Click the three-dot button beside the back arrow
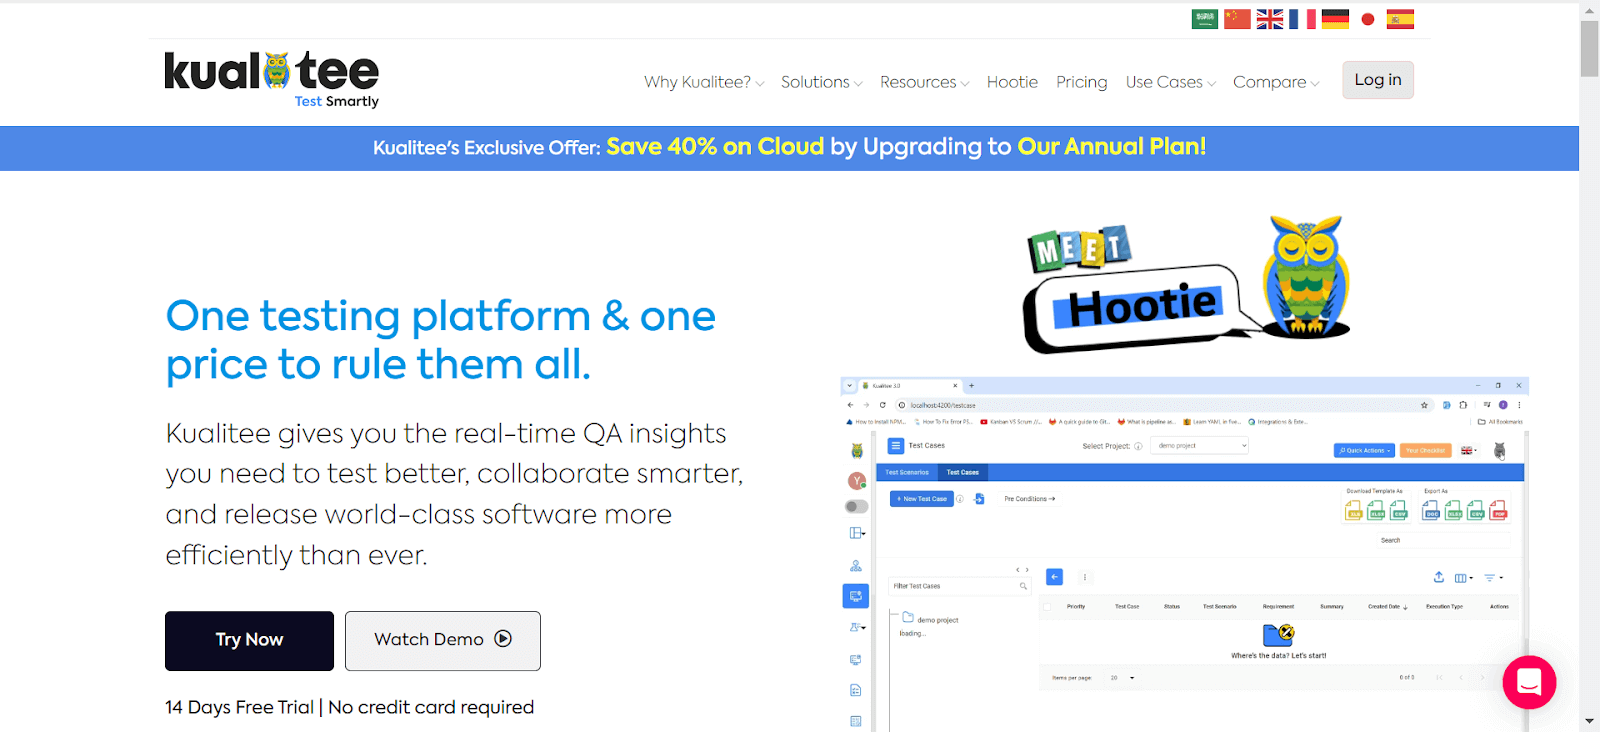Image resolution: width=1600 pixels, height=732 pixels. point(1085,577)
